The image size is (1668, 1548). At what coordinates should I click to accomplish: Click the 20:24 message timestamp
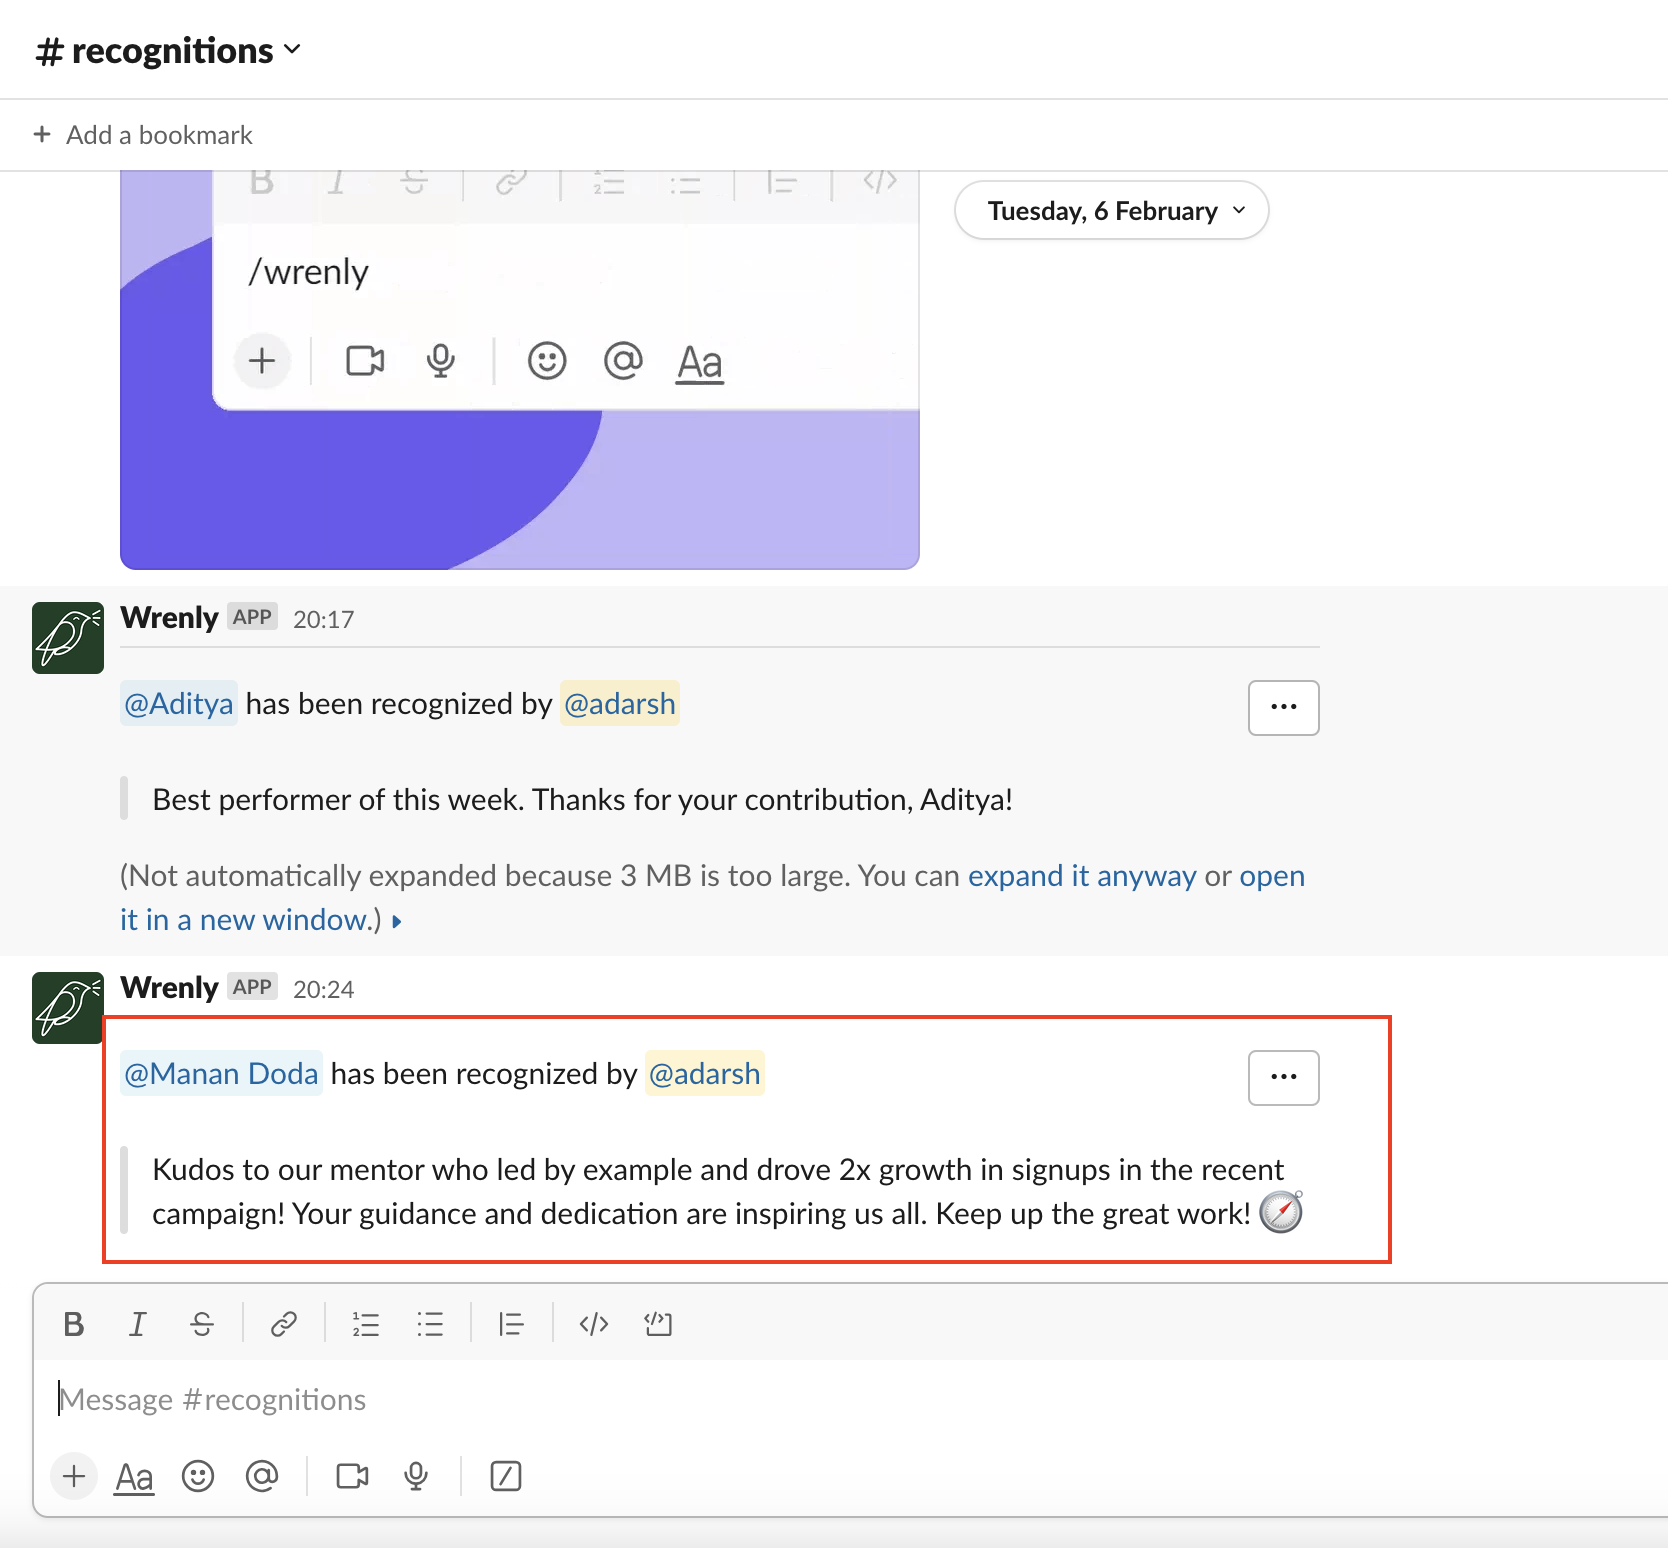pyautogui.click(x=323, y=990)
